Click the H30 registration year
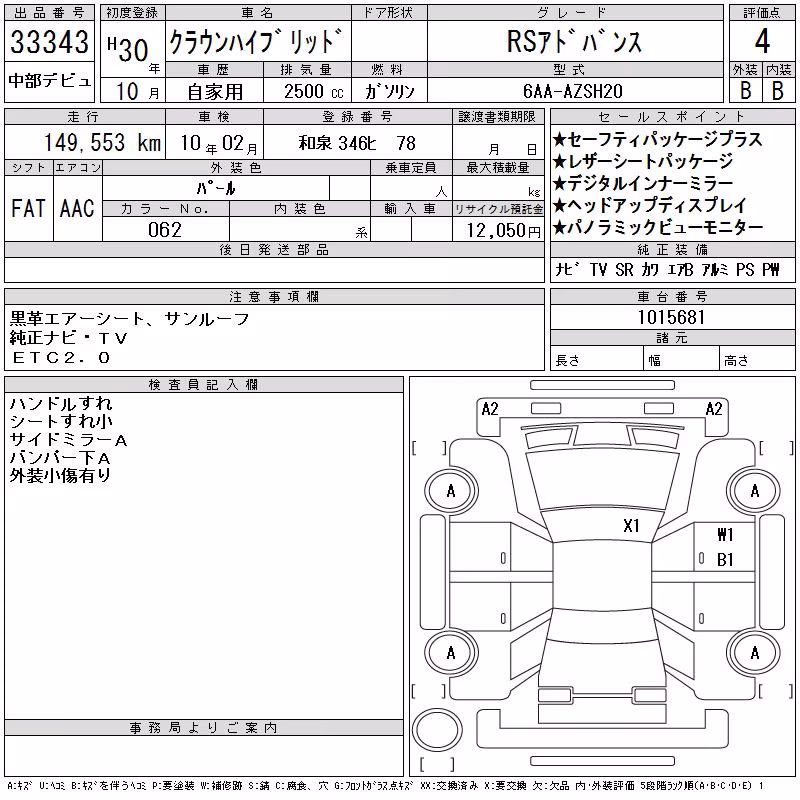800x800 pixels. [x=128, y=49]
